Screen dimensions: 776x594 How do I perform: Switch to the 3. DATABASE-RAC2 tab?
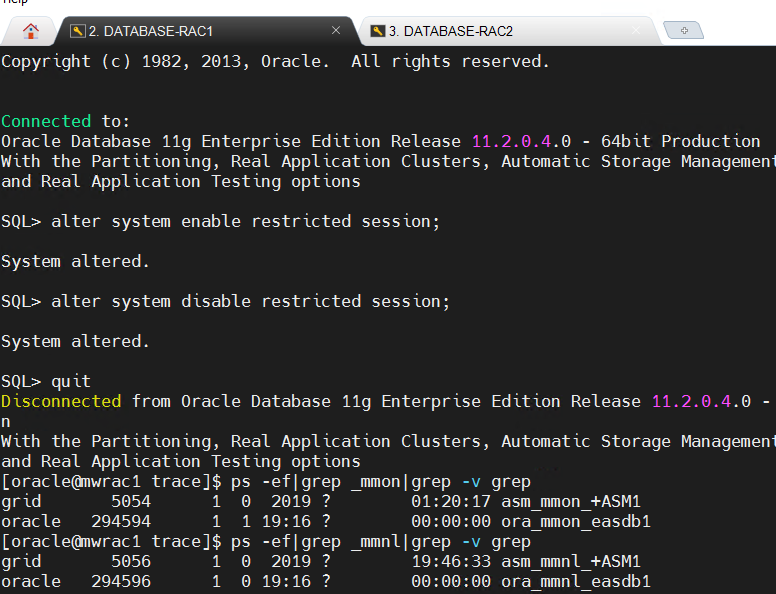[450, 31]
